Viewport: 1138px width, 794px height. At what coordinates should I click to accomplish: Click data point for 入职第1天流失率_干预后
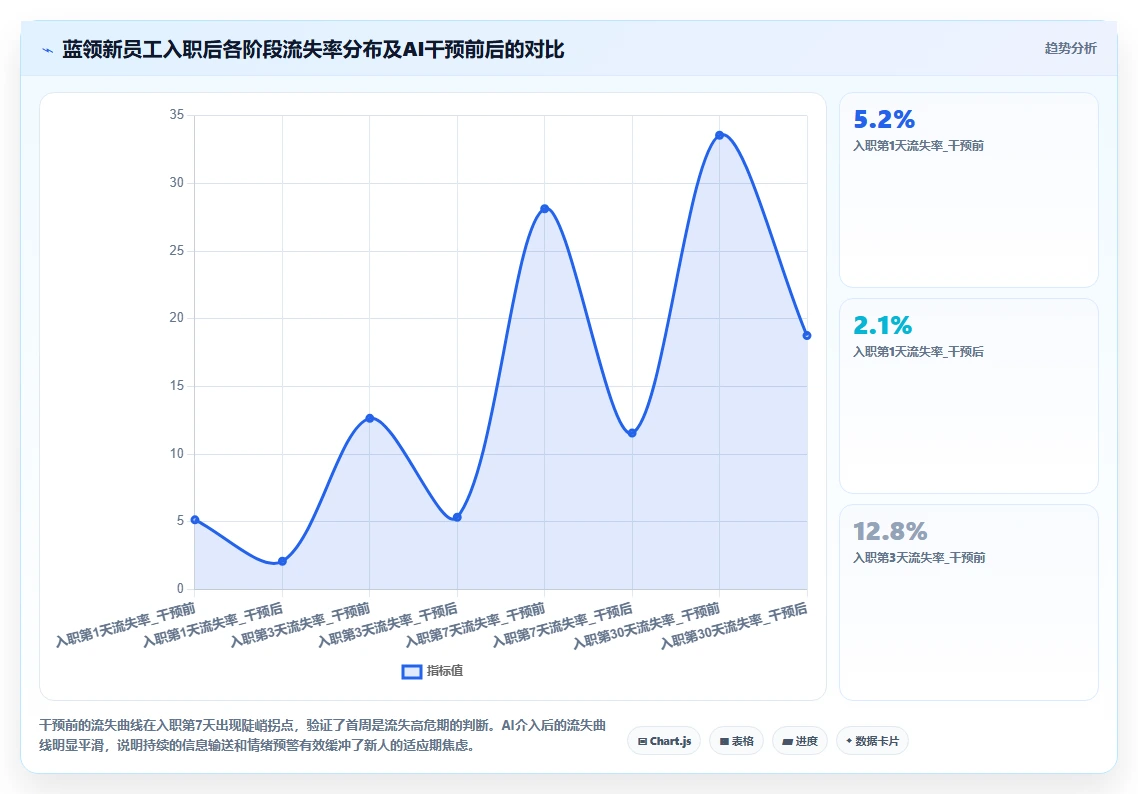[x=282, y=561]
